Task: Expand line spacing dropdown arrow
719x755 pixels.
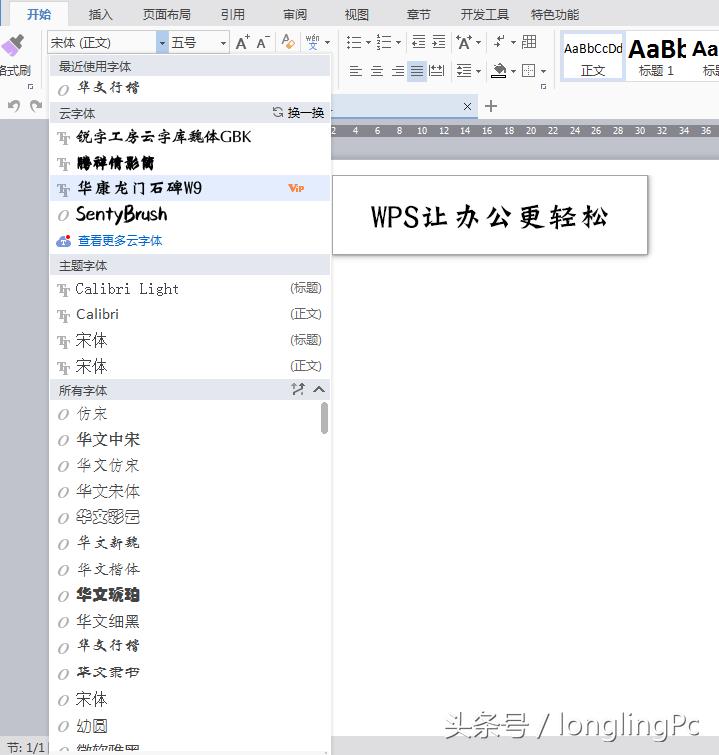Action: coord(478,72)
